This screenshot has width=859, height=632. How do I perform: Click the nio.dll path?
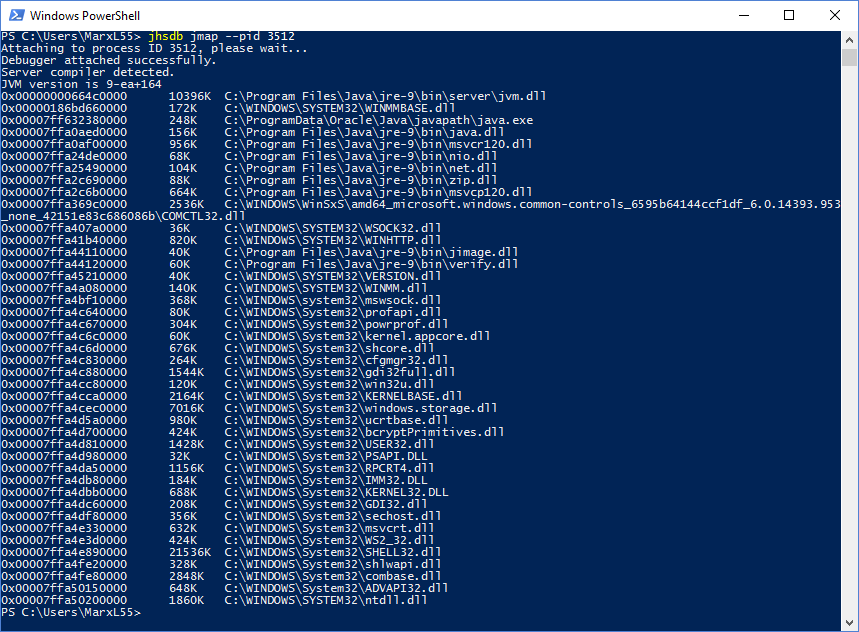(x=360, y=157)
